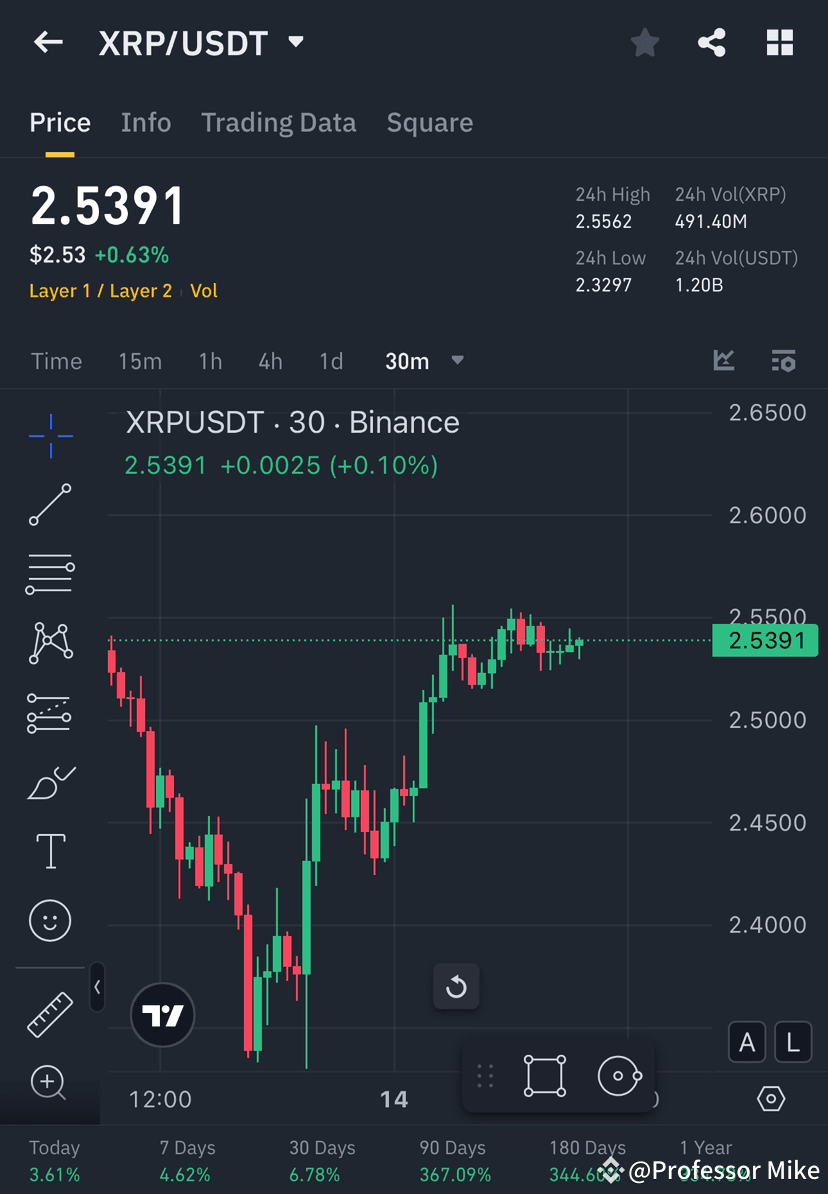Screen dimensions: 828x1194
Task: Select the measure ruler tool
Action: click(50, 1012)
